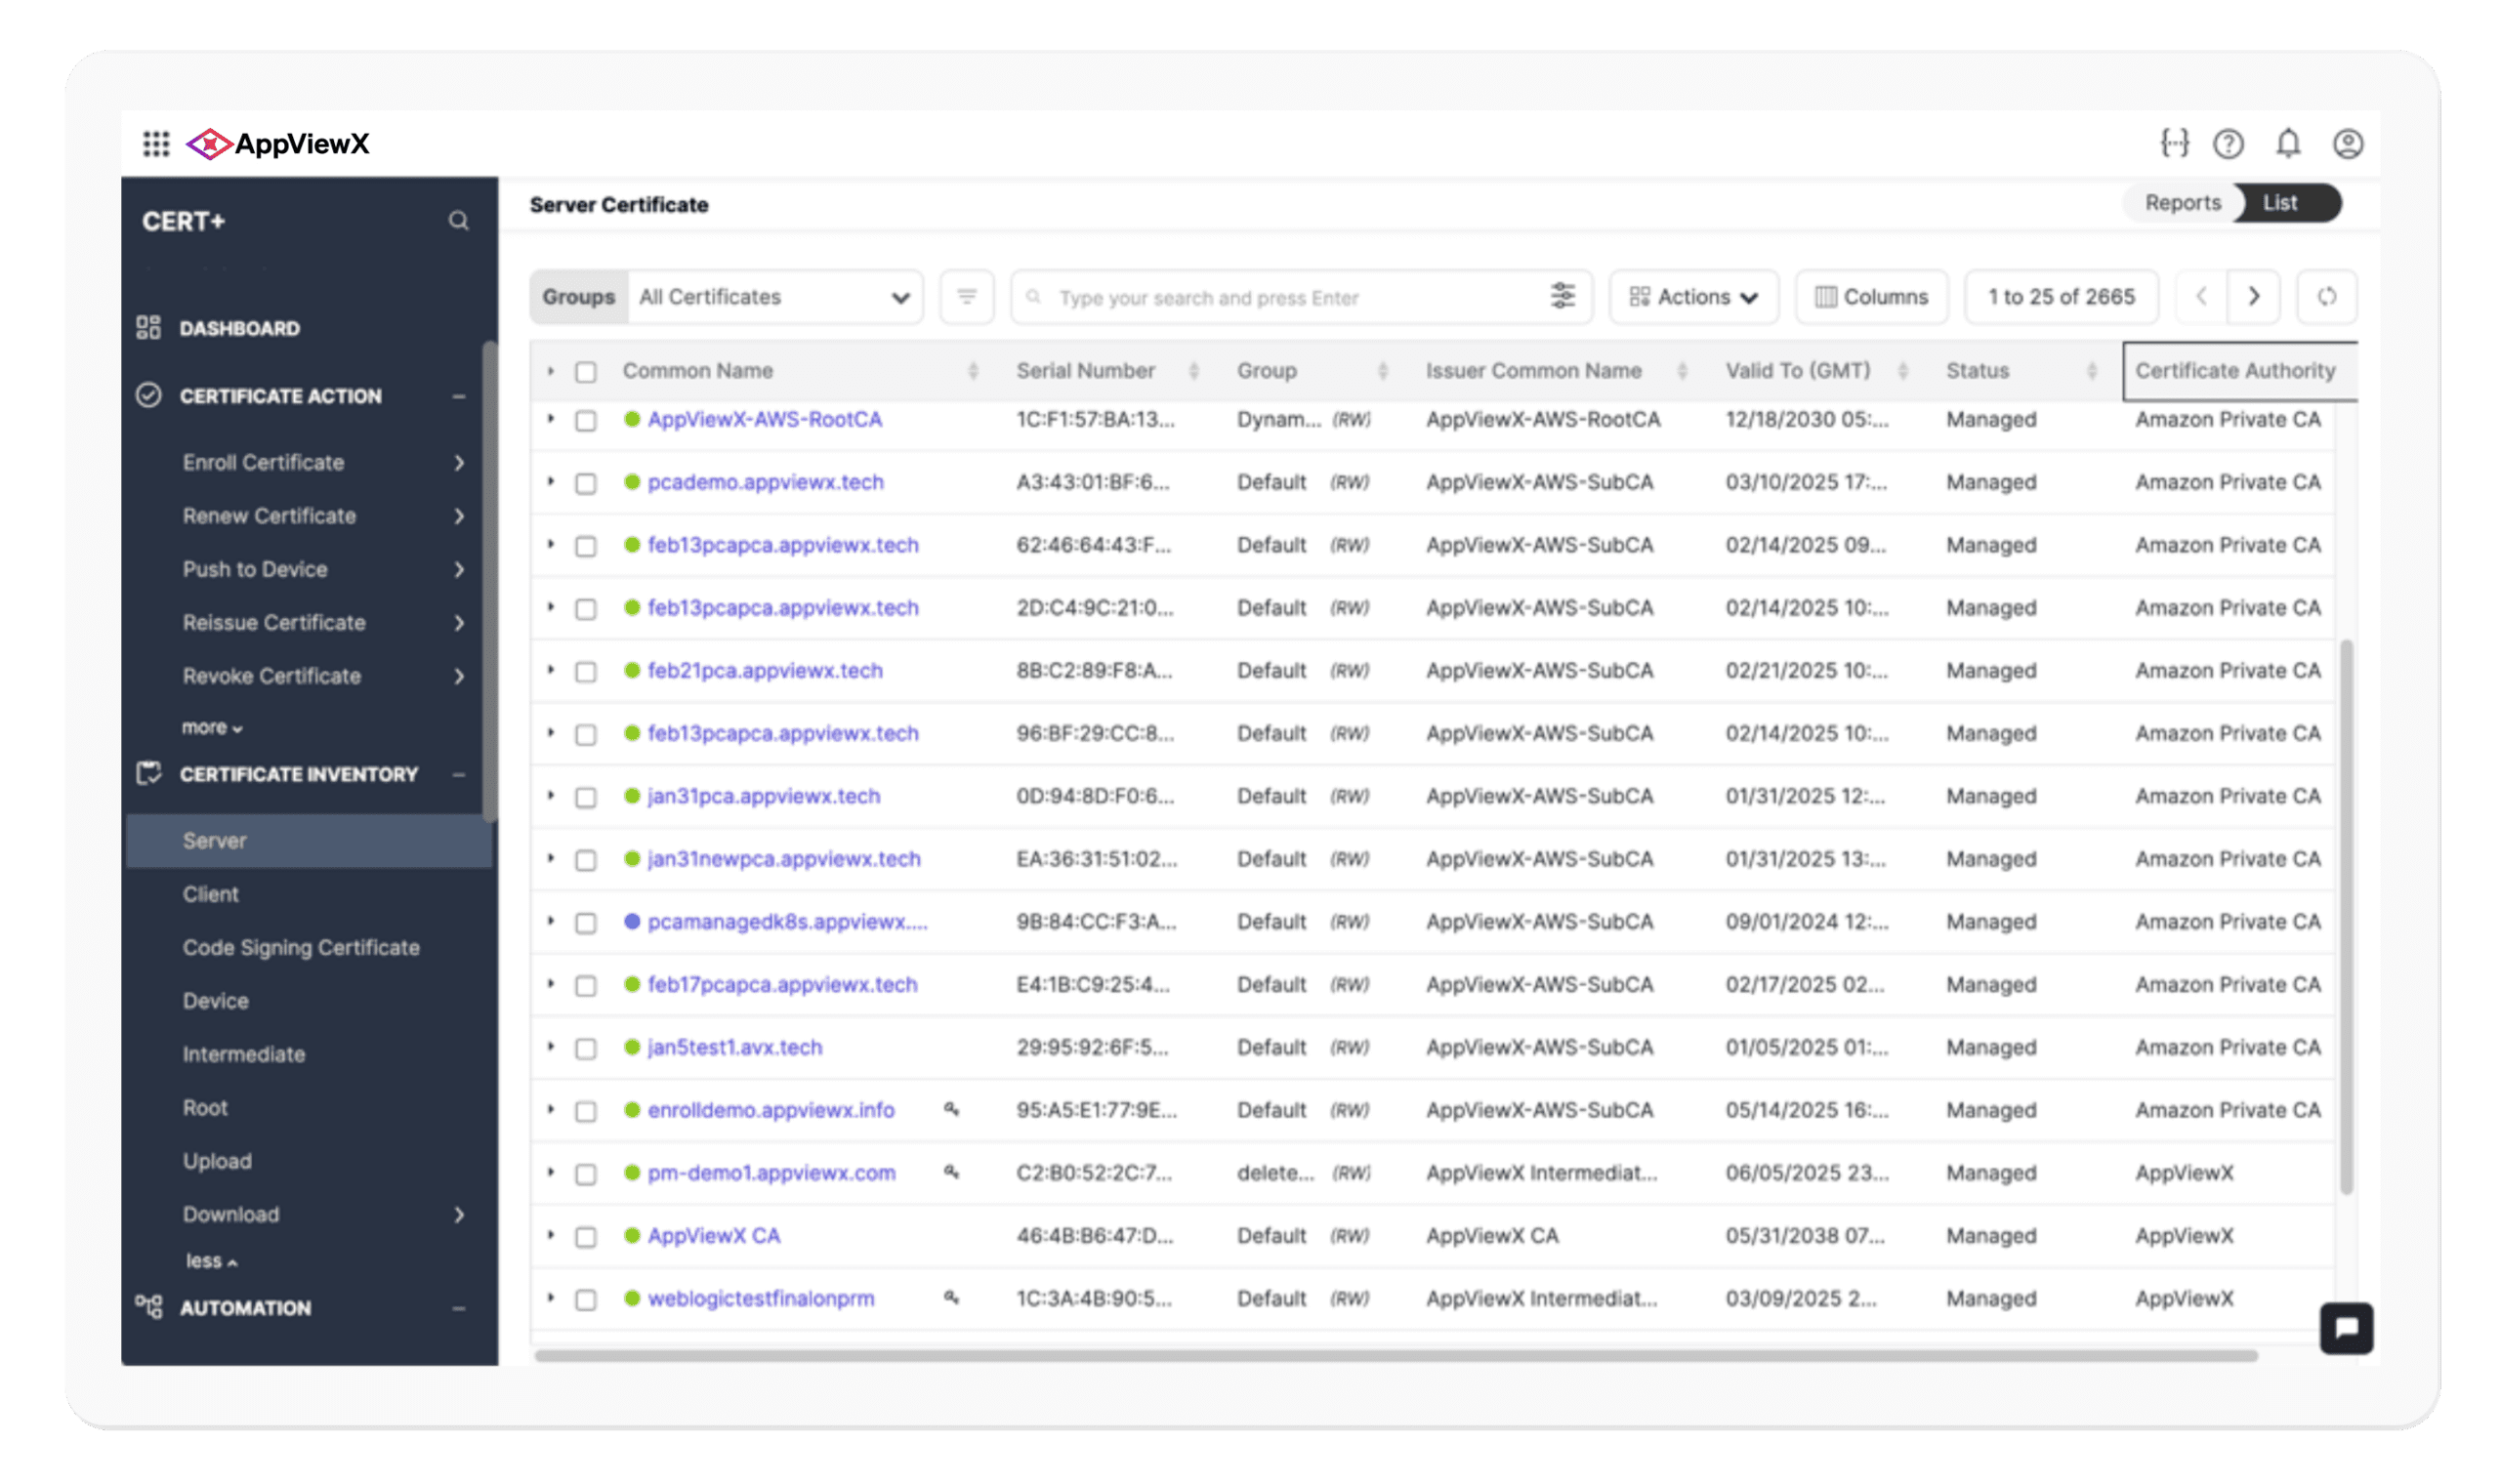This screenshot has width=2500, height=1484.
Task: Expand the jan31newpca.appviewx.tech row details
Action: tap(550, 858)
